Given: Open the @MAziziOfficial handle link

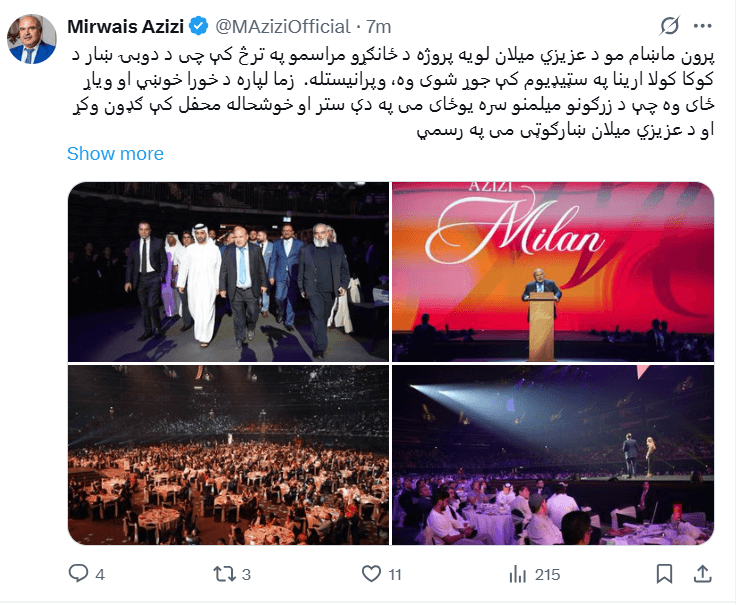Looking at the screenshot, I should tap(283, 27).
